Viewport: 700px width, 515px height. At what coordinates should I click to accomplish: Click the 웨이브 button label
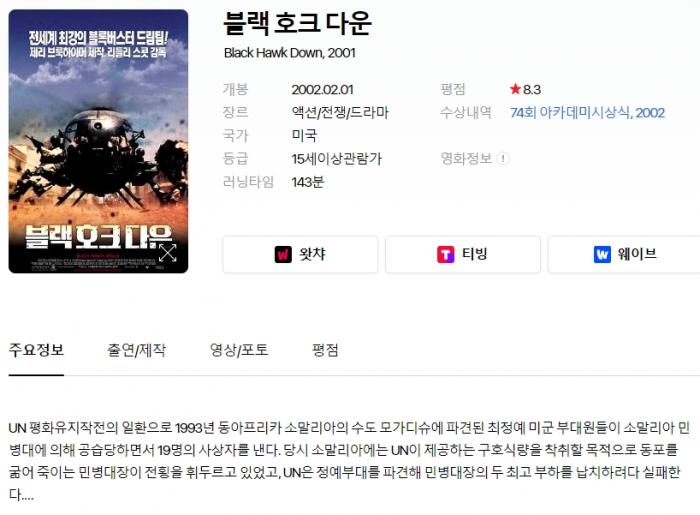pyautogui.click(x=637, y=254)
